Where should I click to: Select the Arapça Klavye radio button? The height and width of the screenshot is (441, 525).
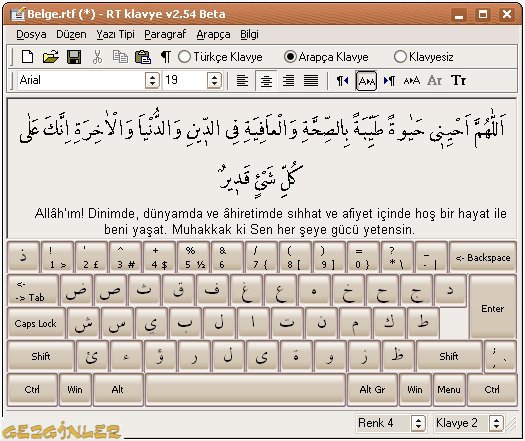coord(290,57)
